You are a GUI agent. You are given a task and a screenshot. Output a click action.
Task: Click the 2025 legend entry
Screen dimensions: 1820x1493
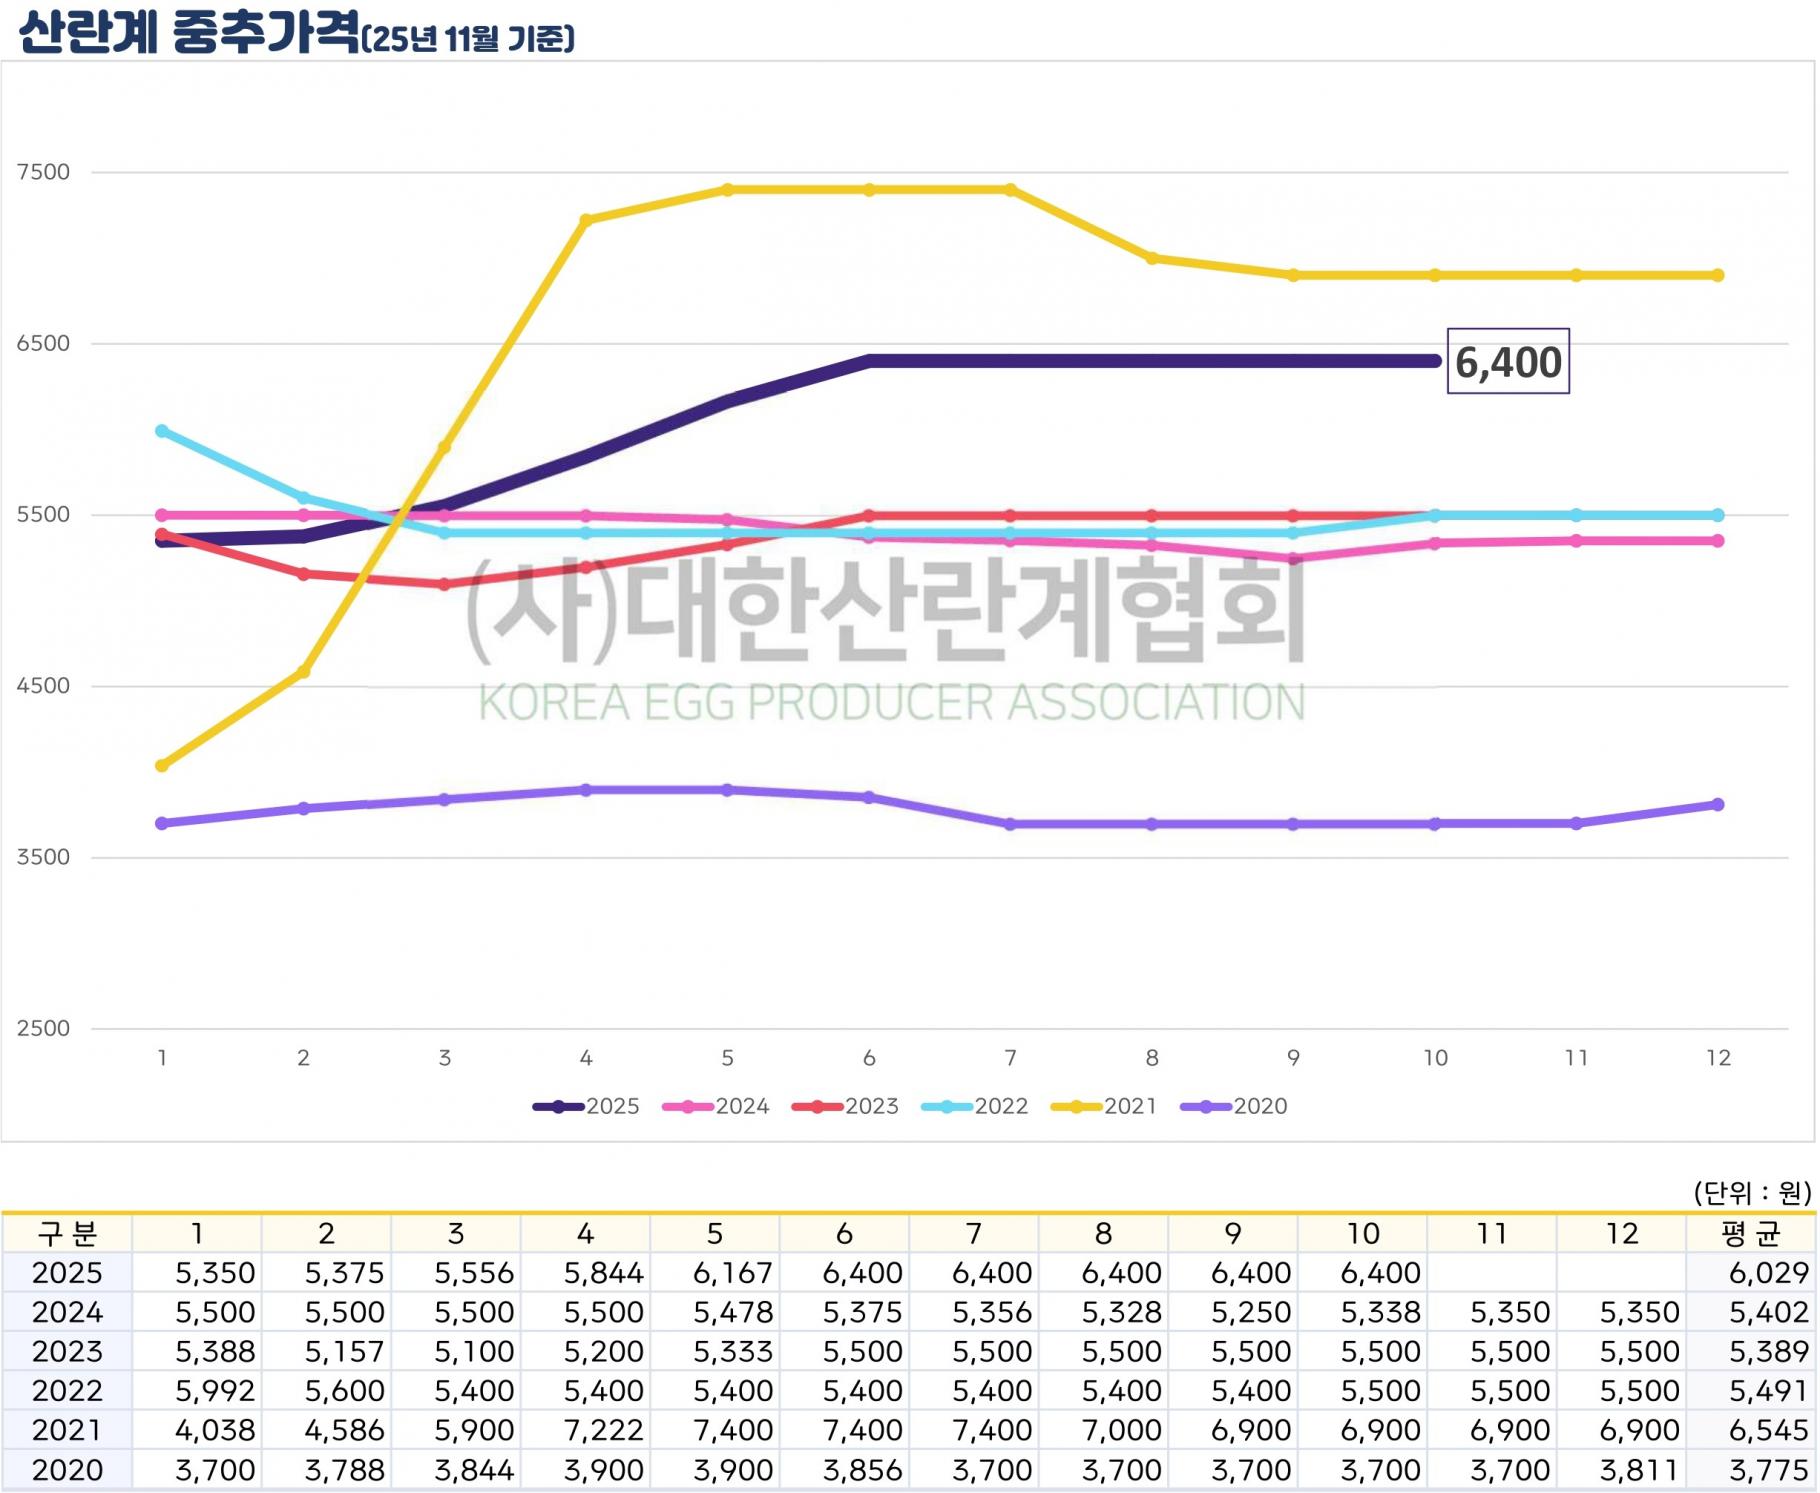point(587,1106)
